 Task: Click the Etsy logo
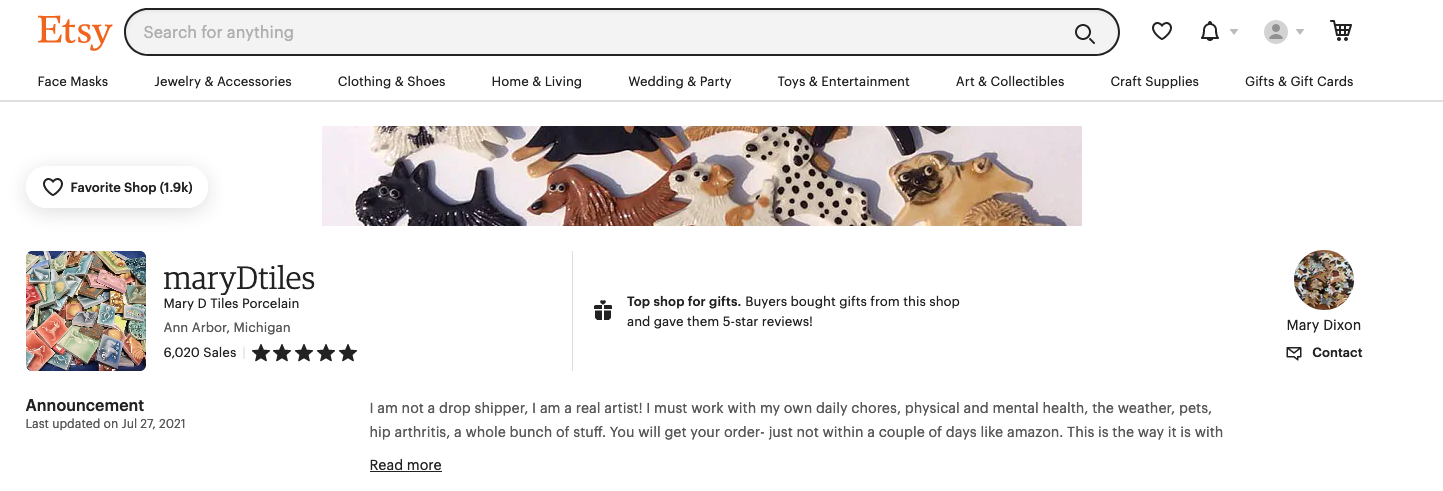click(x=74, y=32)
